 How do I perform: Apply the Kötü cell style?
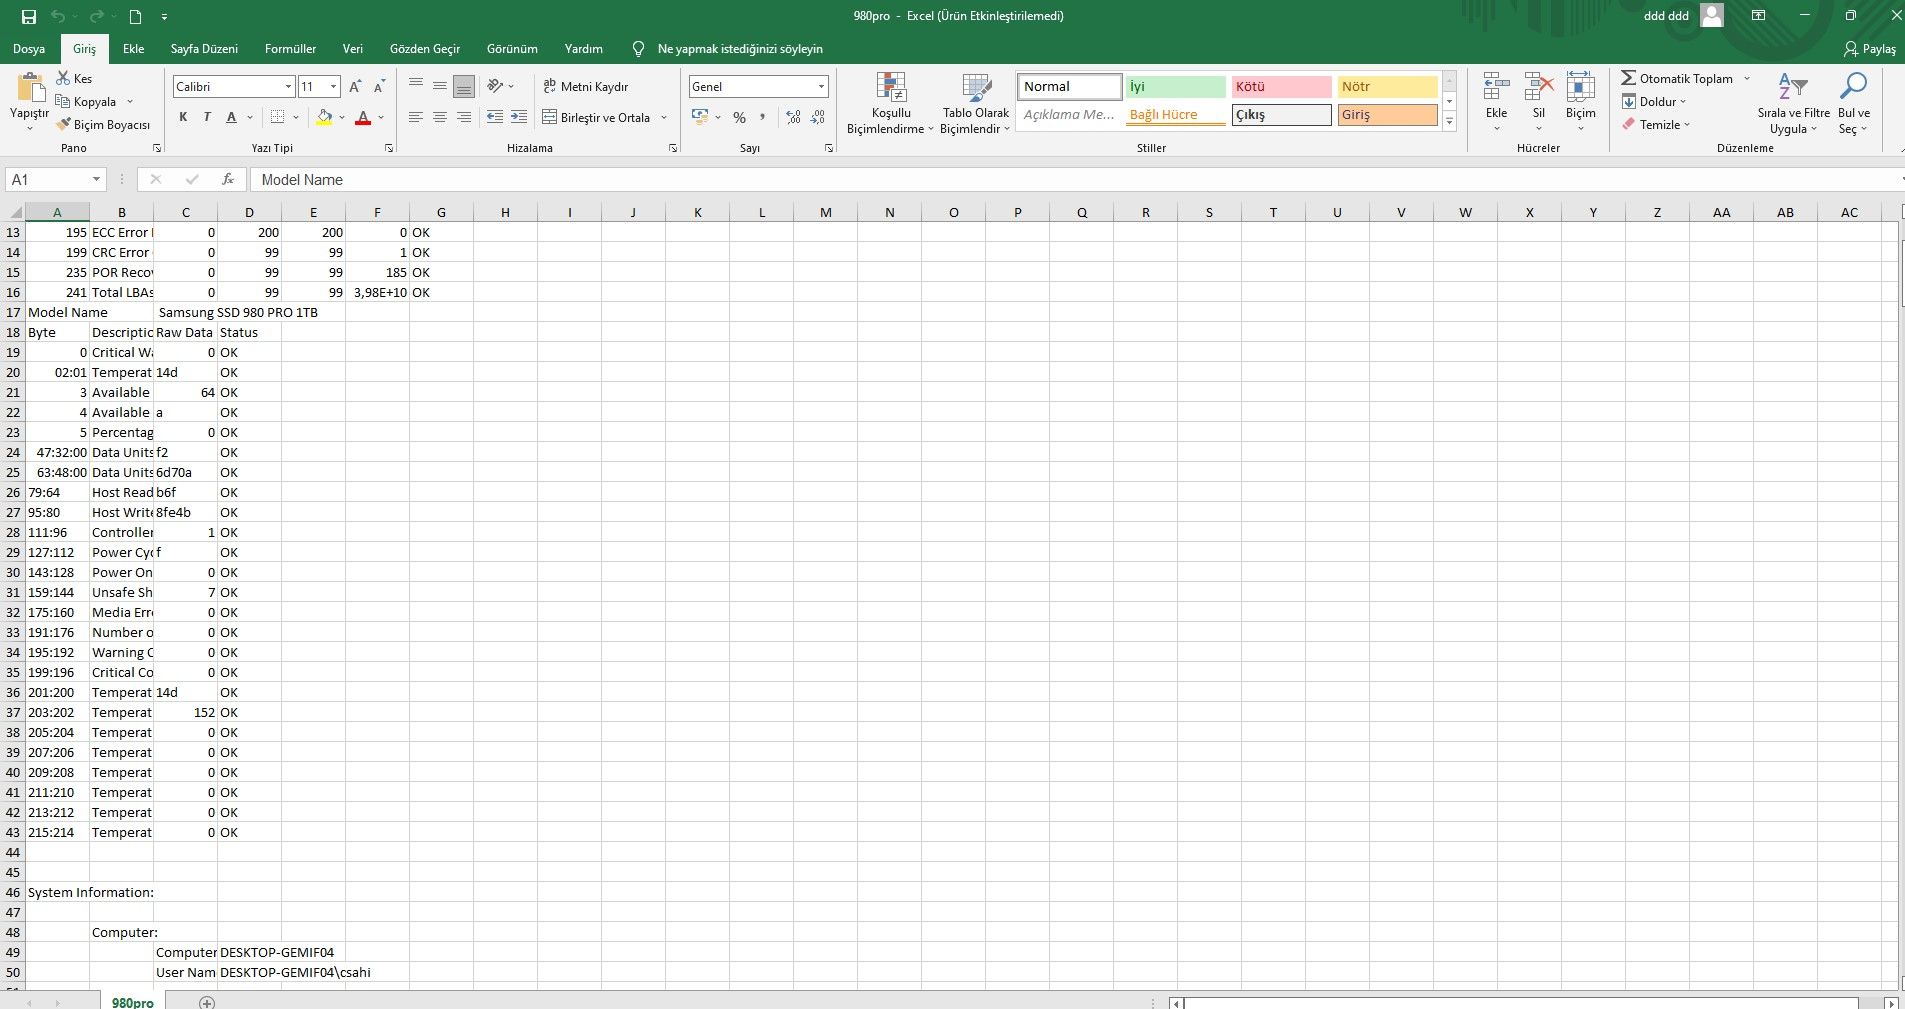1282,87
